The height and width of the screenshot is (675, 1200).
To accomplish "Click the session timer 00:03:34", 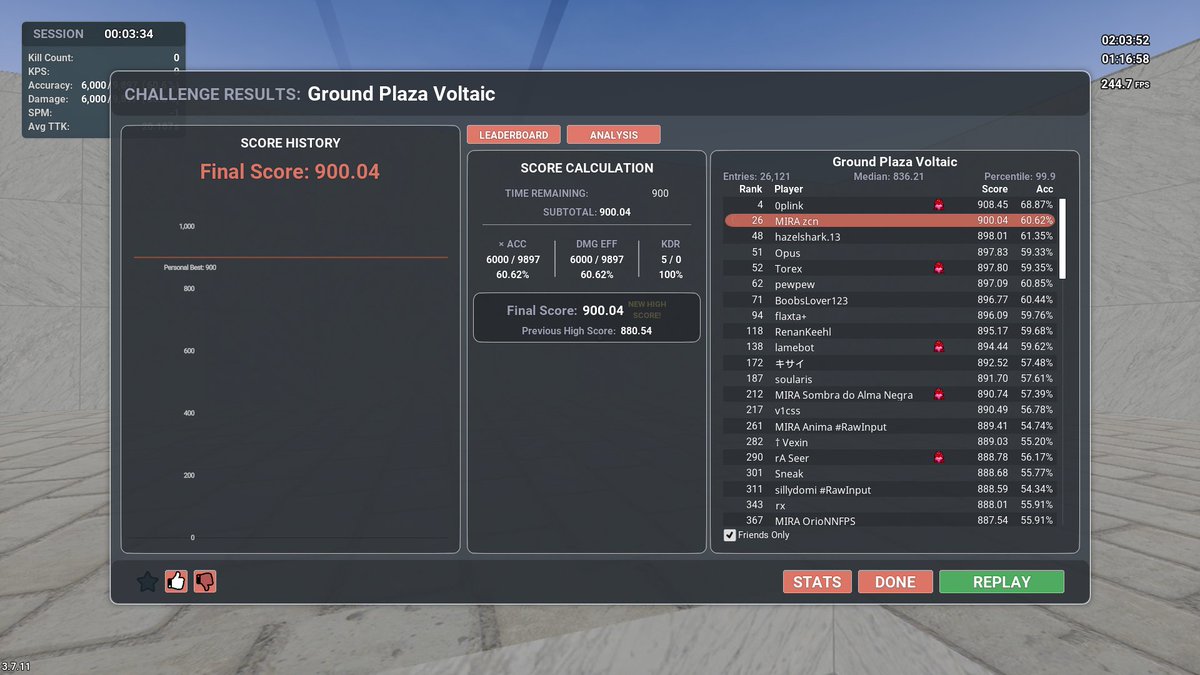I will click(x=129, y=34).
